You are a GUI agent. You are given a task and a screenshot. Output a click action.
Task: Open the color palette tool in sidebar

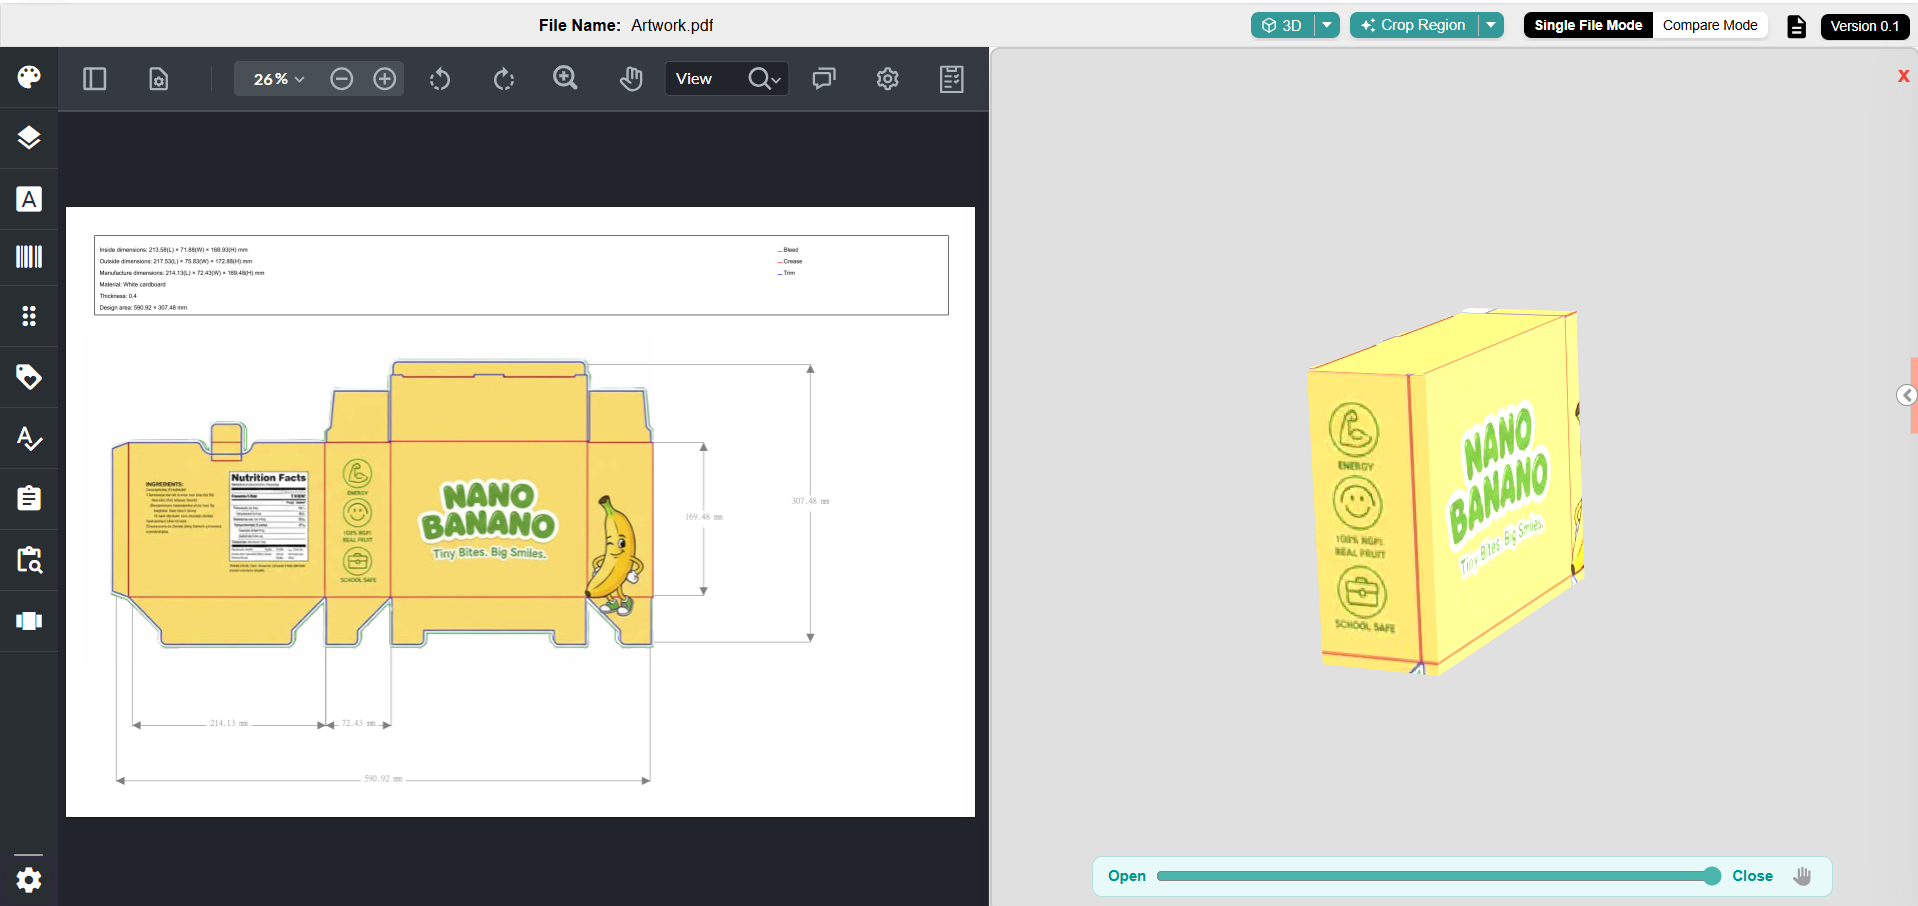29,77
